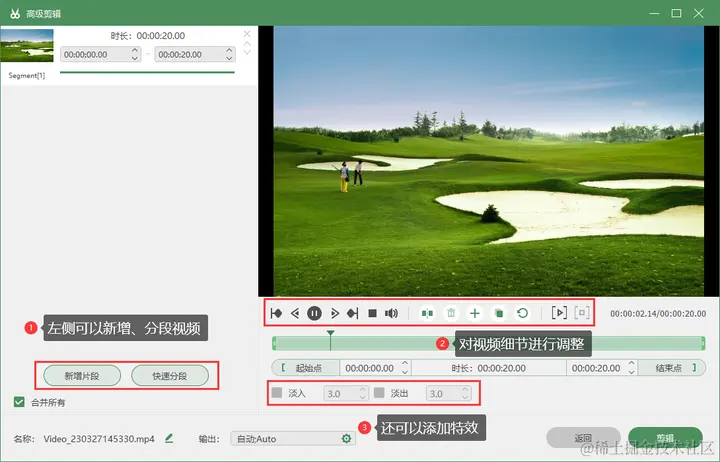Viewport: 720px width, 462px height.
Task: Stop the video playback
Action: click(x=372, y=313)
